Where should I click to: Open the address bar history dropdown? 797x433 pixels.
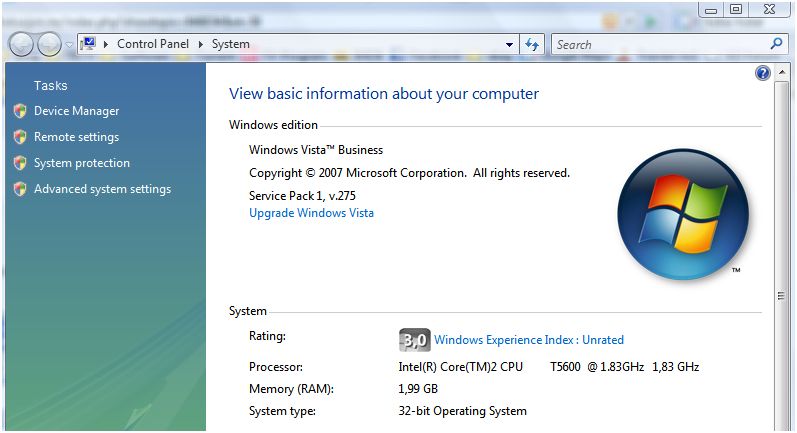tap(509, 45)
